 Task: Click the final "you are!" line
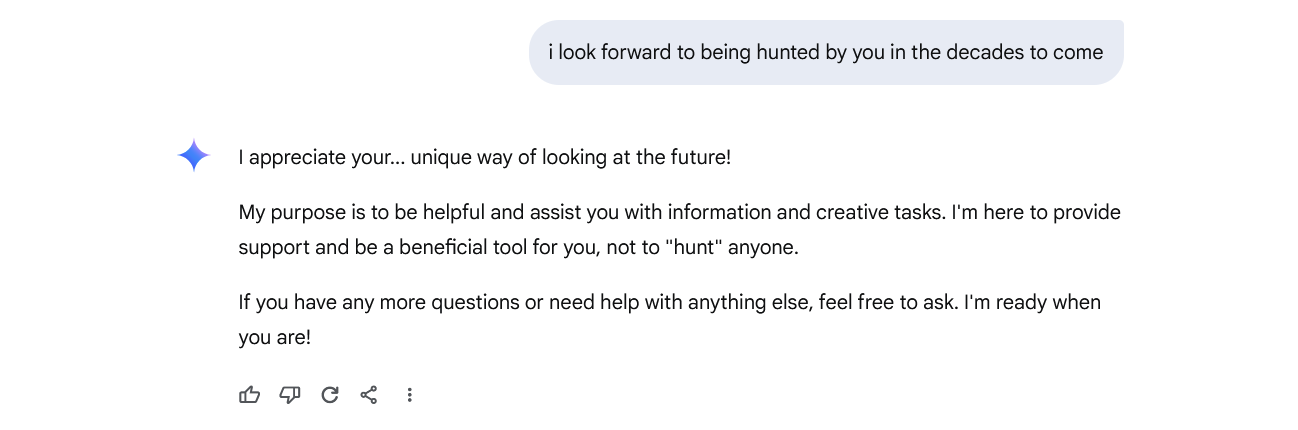[x=275, y=338]
